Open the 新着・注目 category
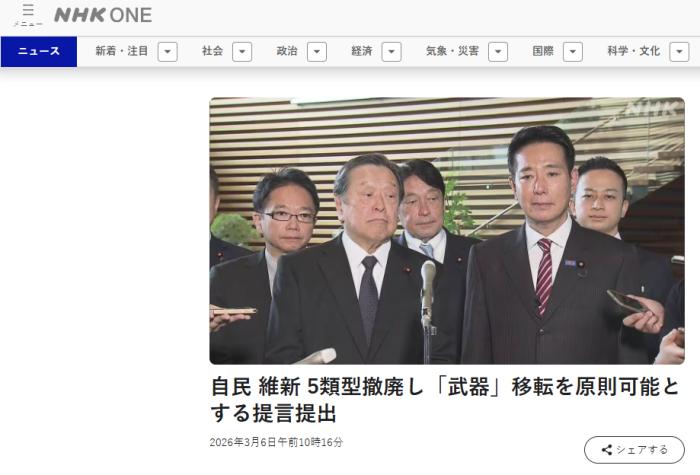This screenshot has width=700, height=475. point(121,51)
